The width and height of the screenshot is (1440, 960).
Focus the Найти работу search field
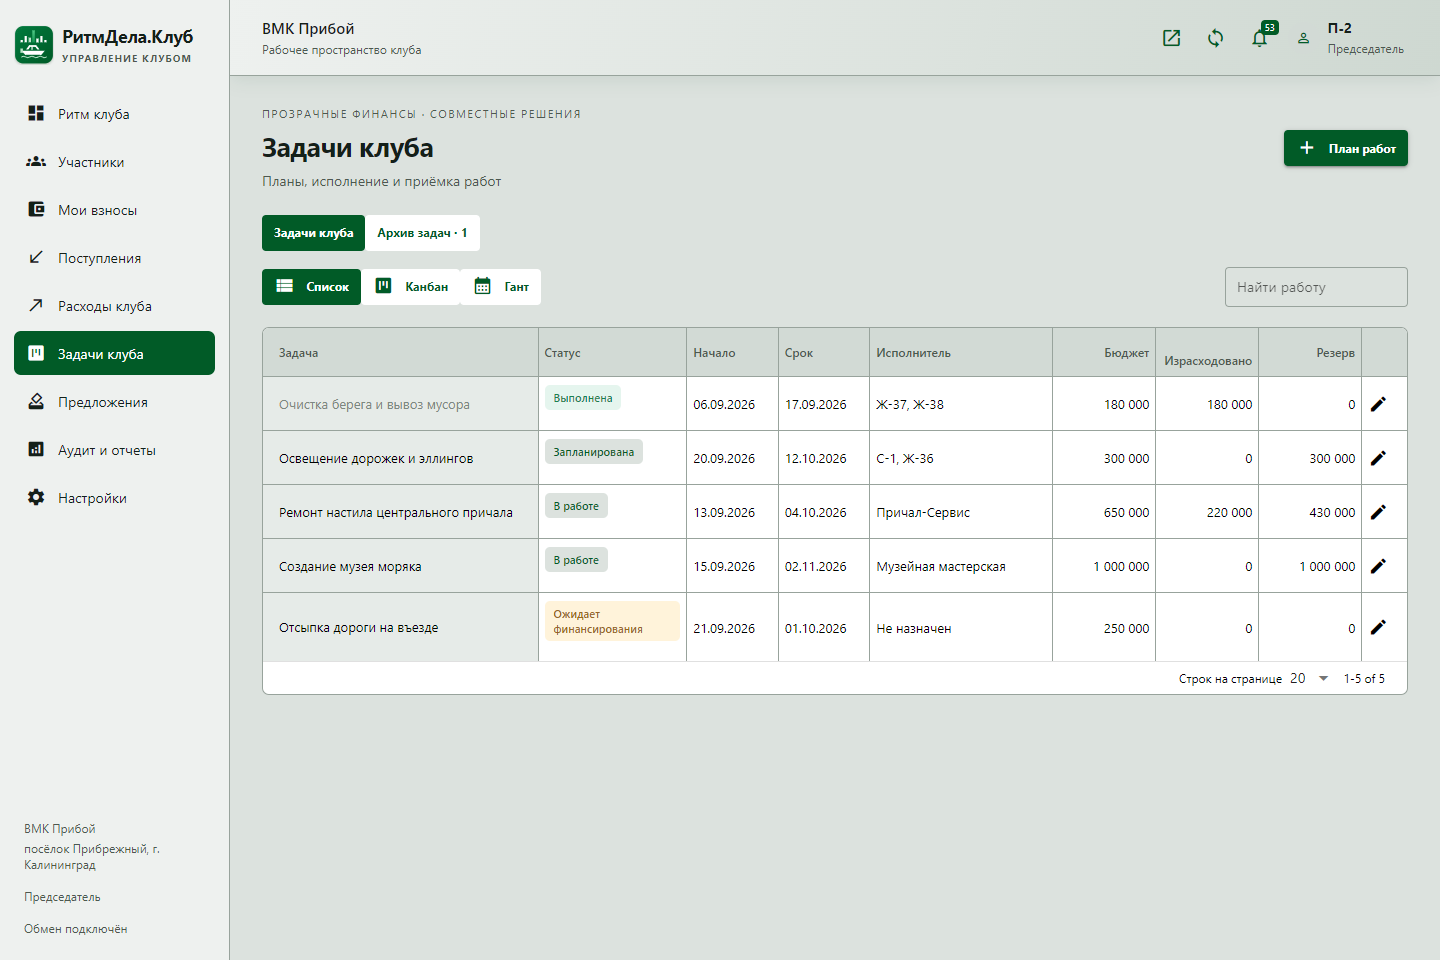click(1316, 287)
